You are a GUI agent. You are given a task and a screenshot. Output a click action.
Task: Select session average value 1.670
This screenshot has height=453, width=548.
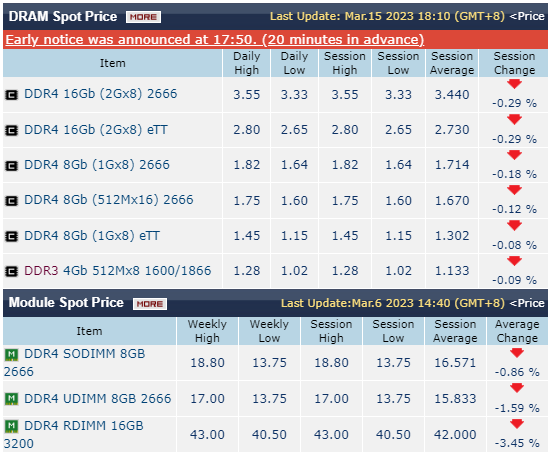452,201
